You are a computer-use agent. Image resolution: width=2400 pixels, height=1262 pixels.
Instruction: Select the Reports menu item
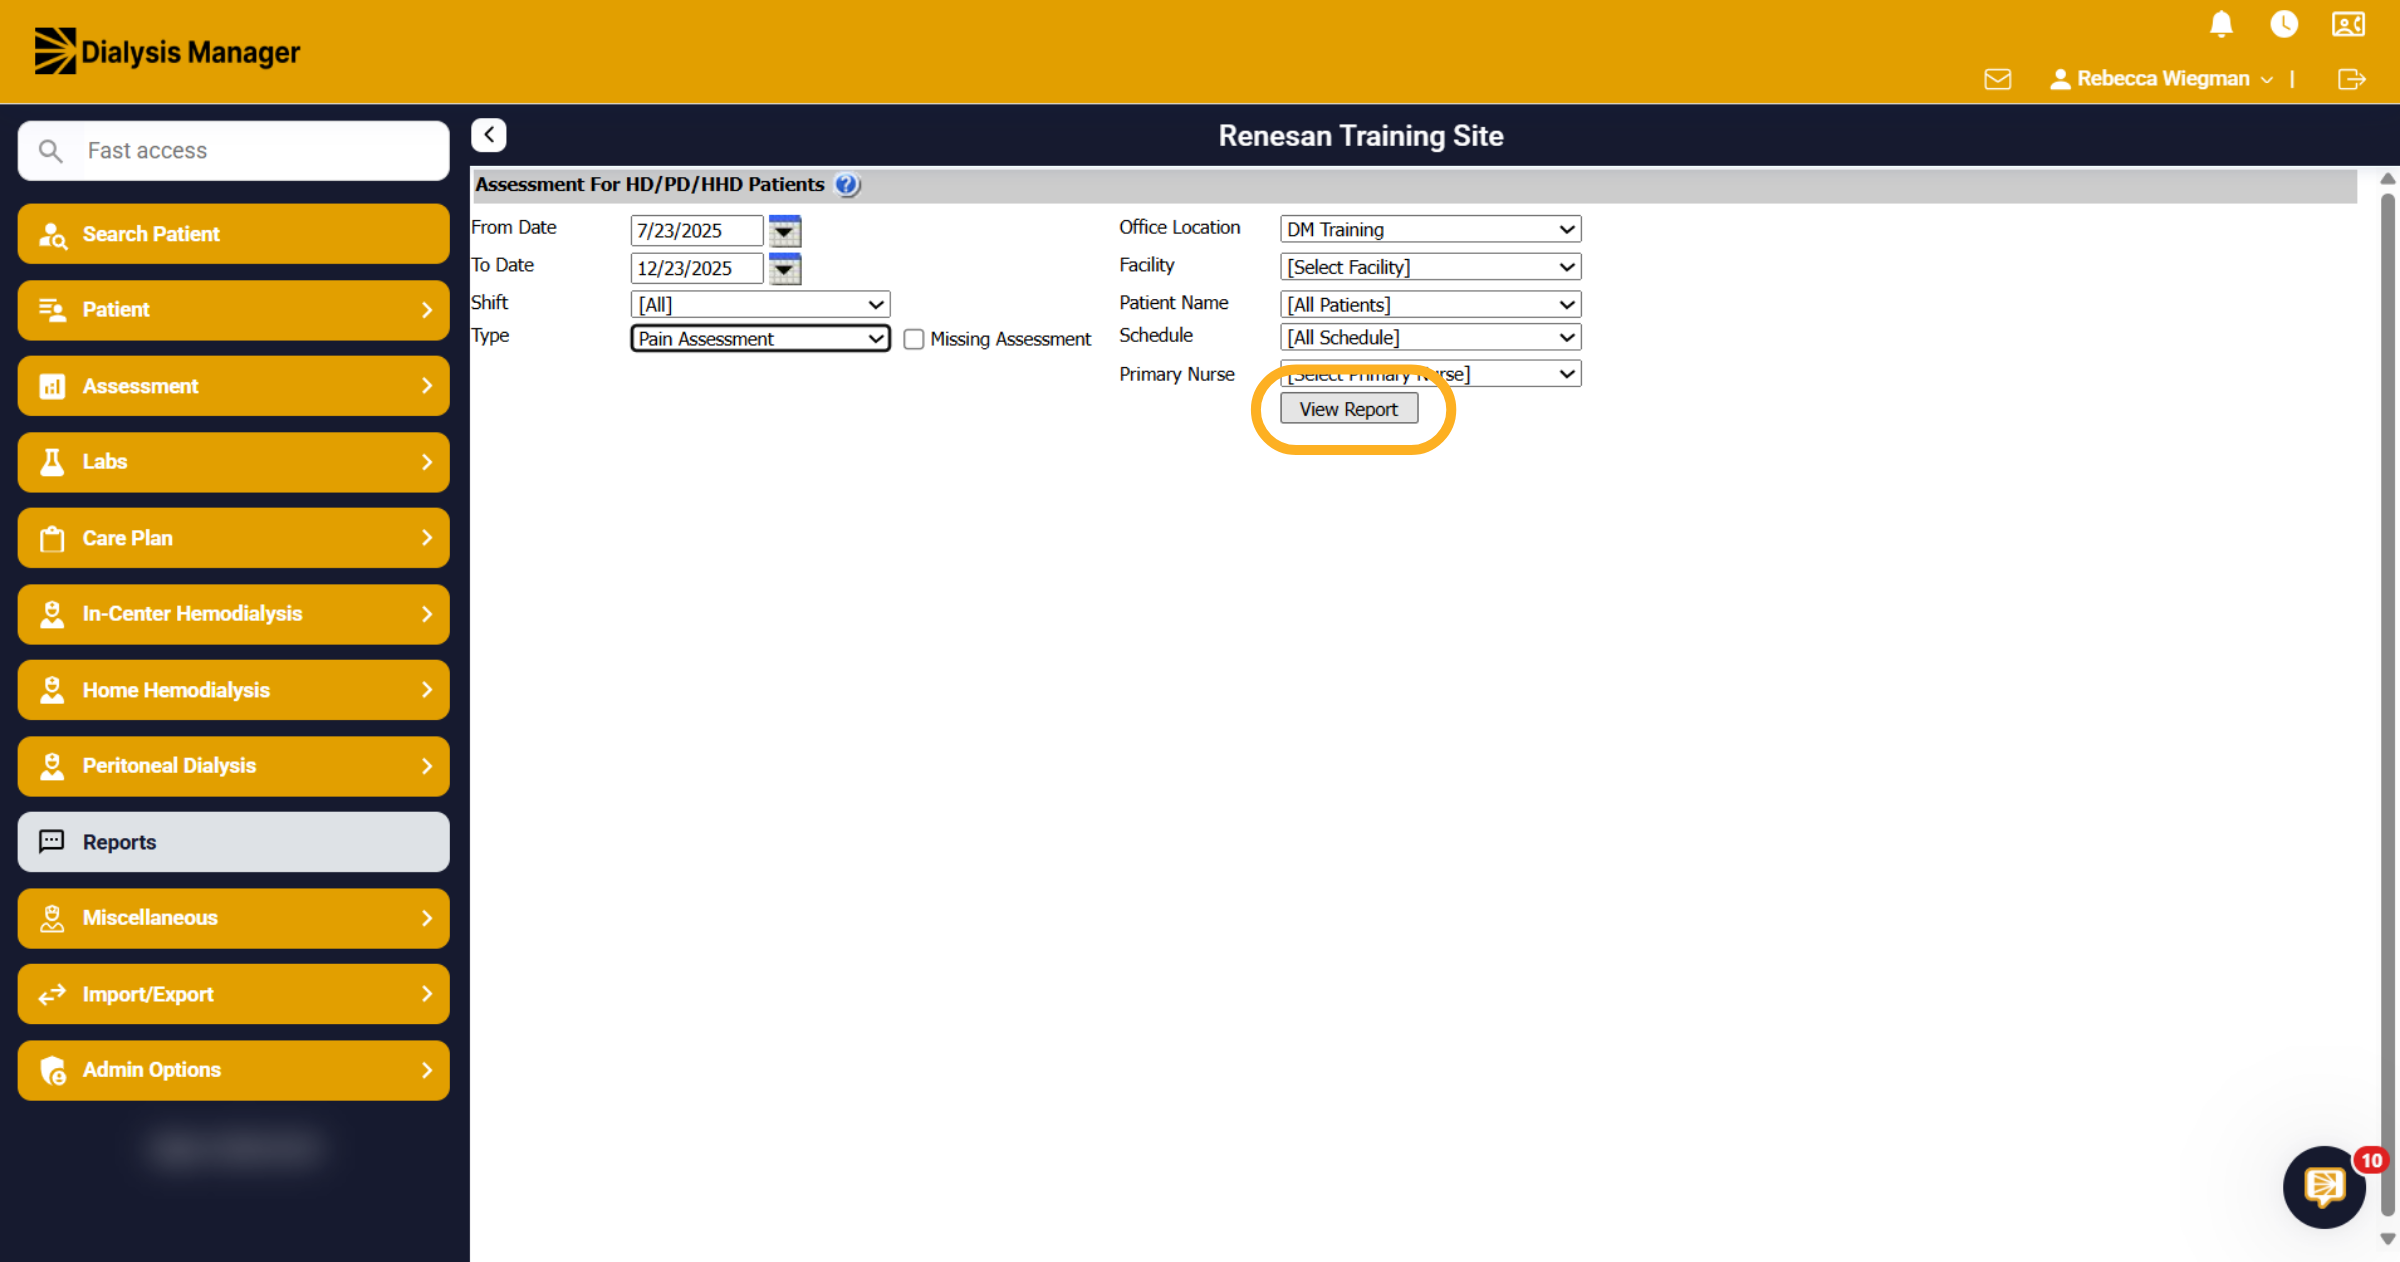click(233, 842)
